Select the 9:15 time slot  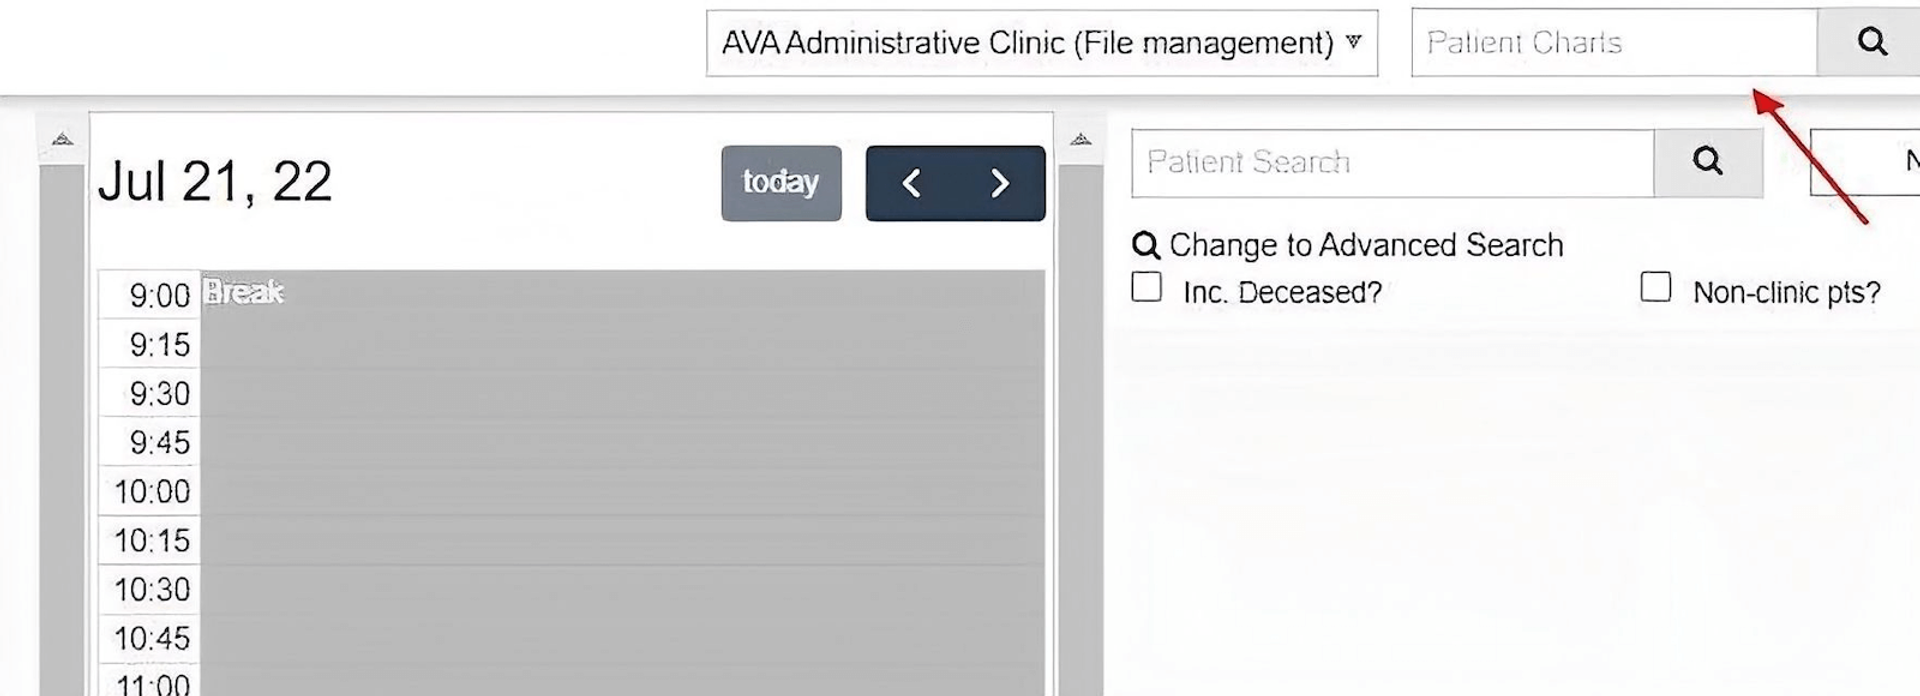(x=620, y=344)
